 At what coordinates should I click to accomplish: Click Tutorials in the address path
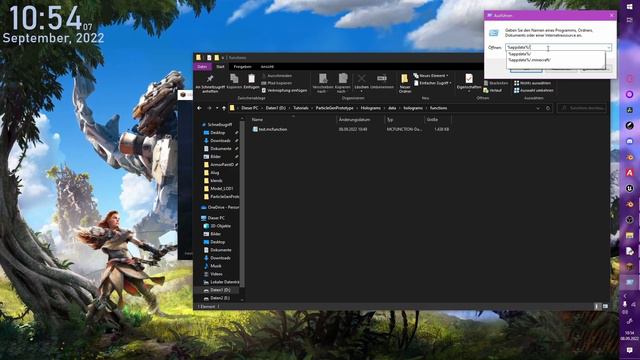(x=301, y=108)
